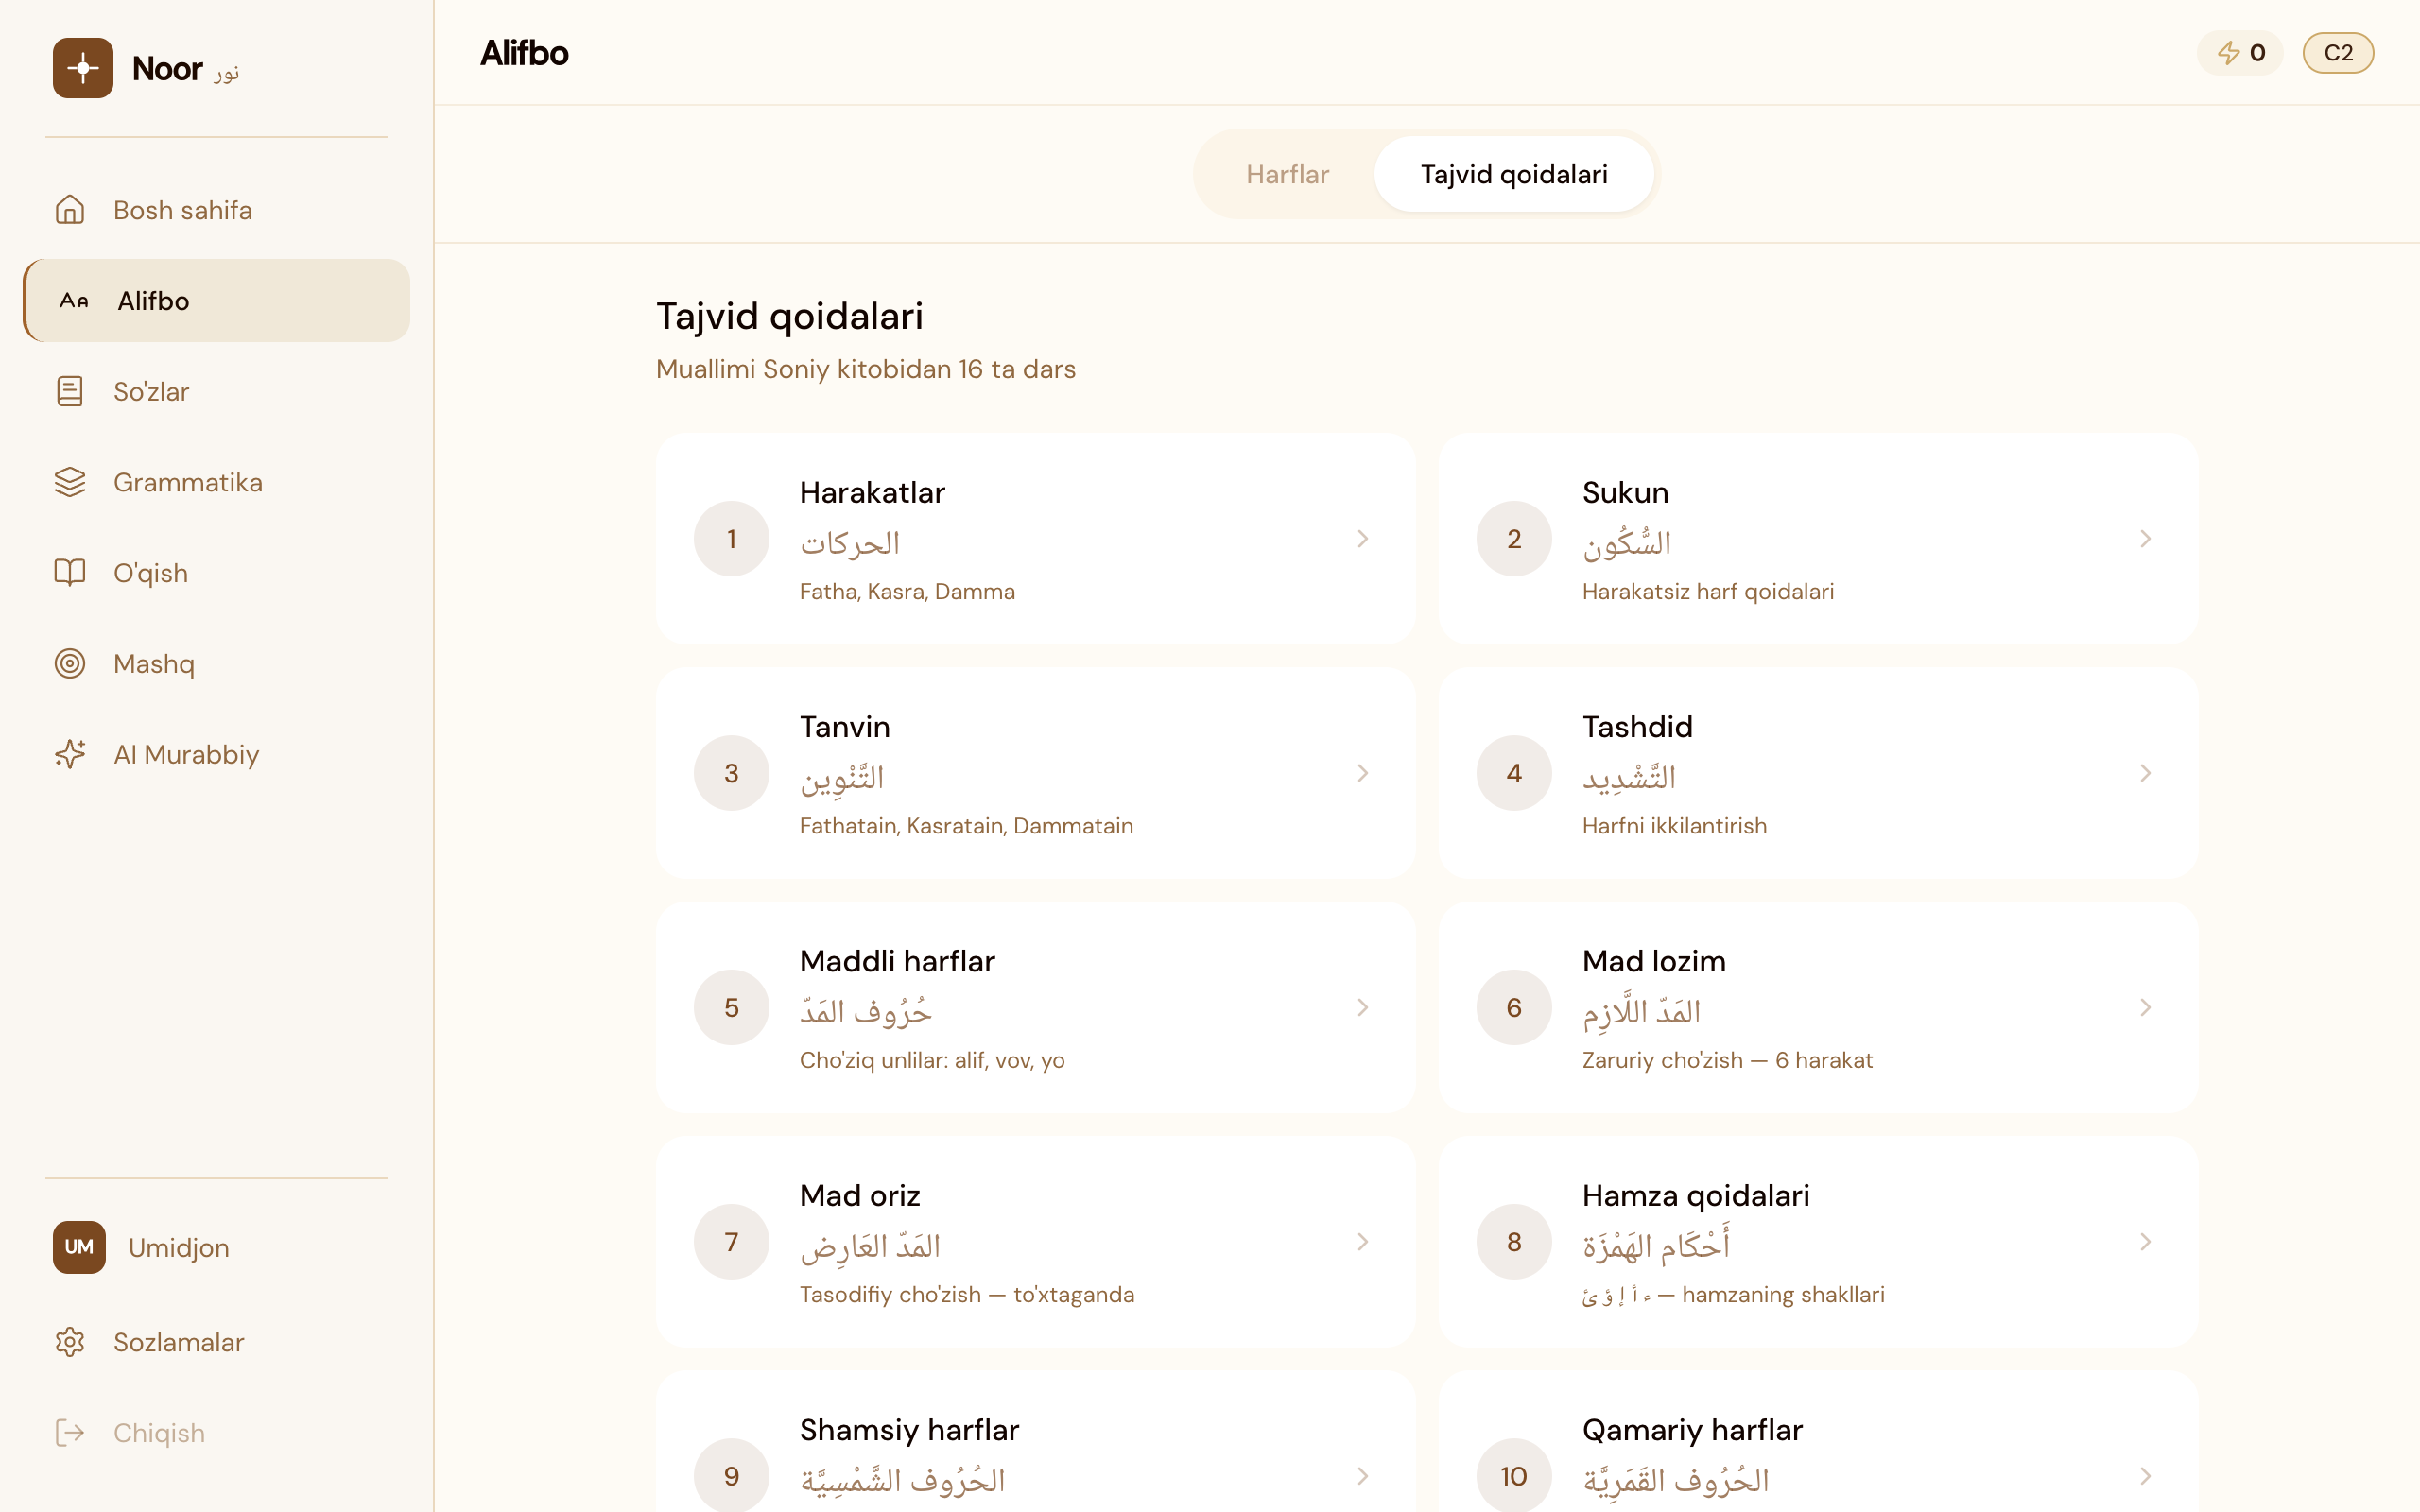The width and height of the screenshot is (2420, 1512).
Task: Open Bosh sahifa home icon
Action: coord(70,210)
